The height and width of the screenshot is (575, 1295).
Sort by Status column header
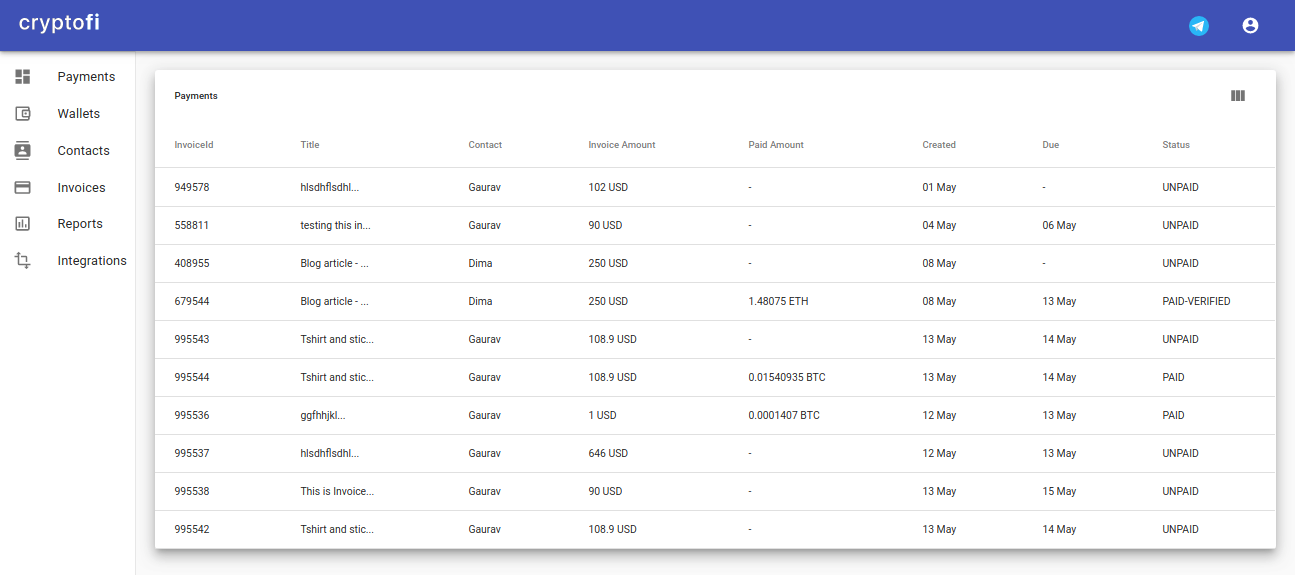(x=1176, y=145)
